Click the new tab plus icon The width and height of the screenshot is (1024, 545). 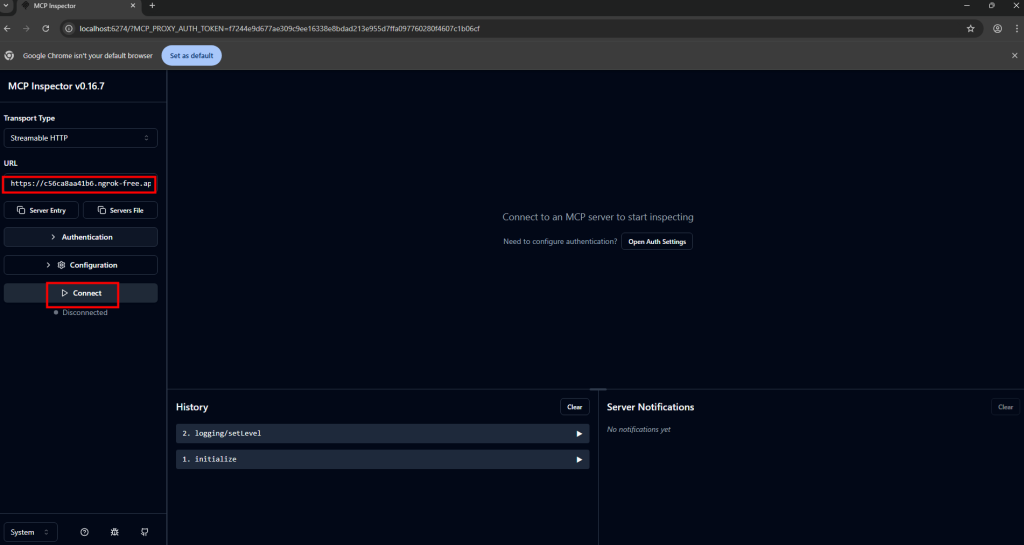point(152,6)
